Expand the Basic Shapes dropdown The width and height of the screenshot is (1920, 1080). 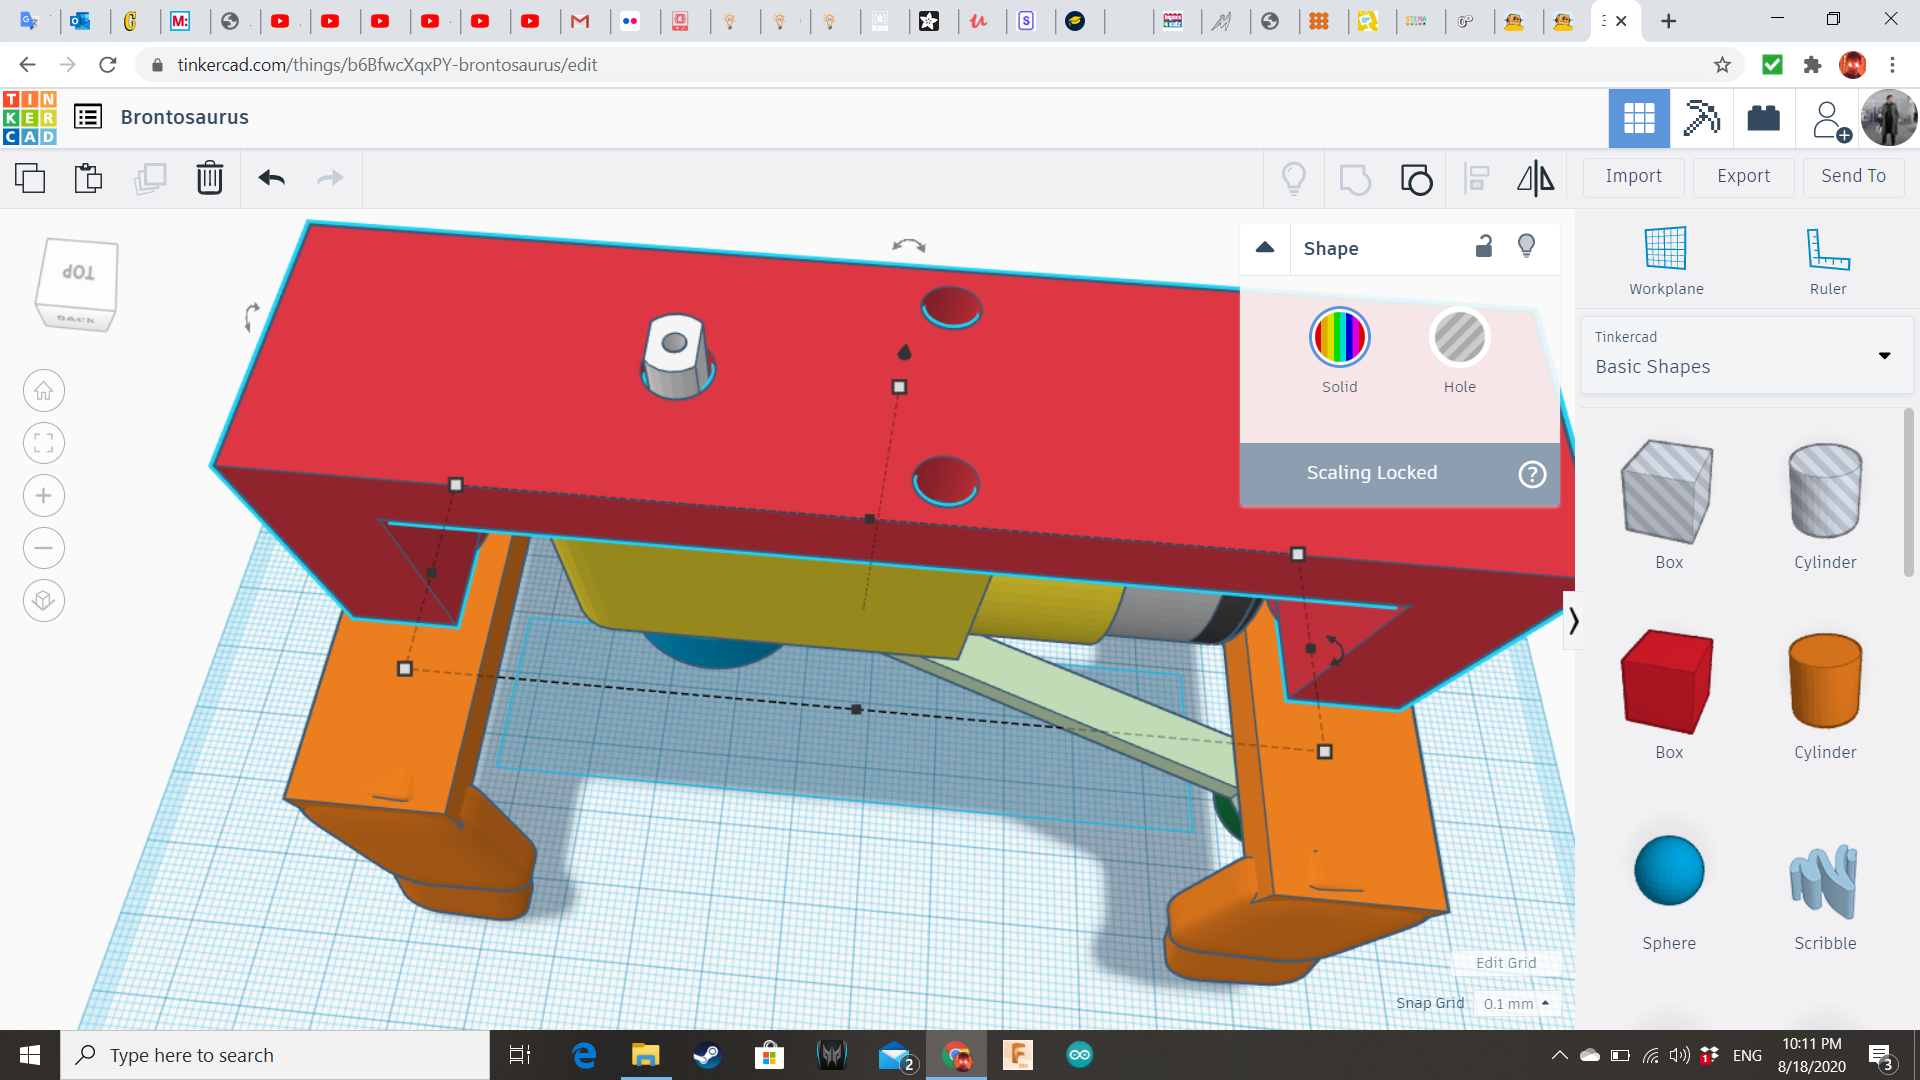coord(1884,355)
